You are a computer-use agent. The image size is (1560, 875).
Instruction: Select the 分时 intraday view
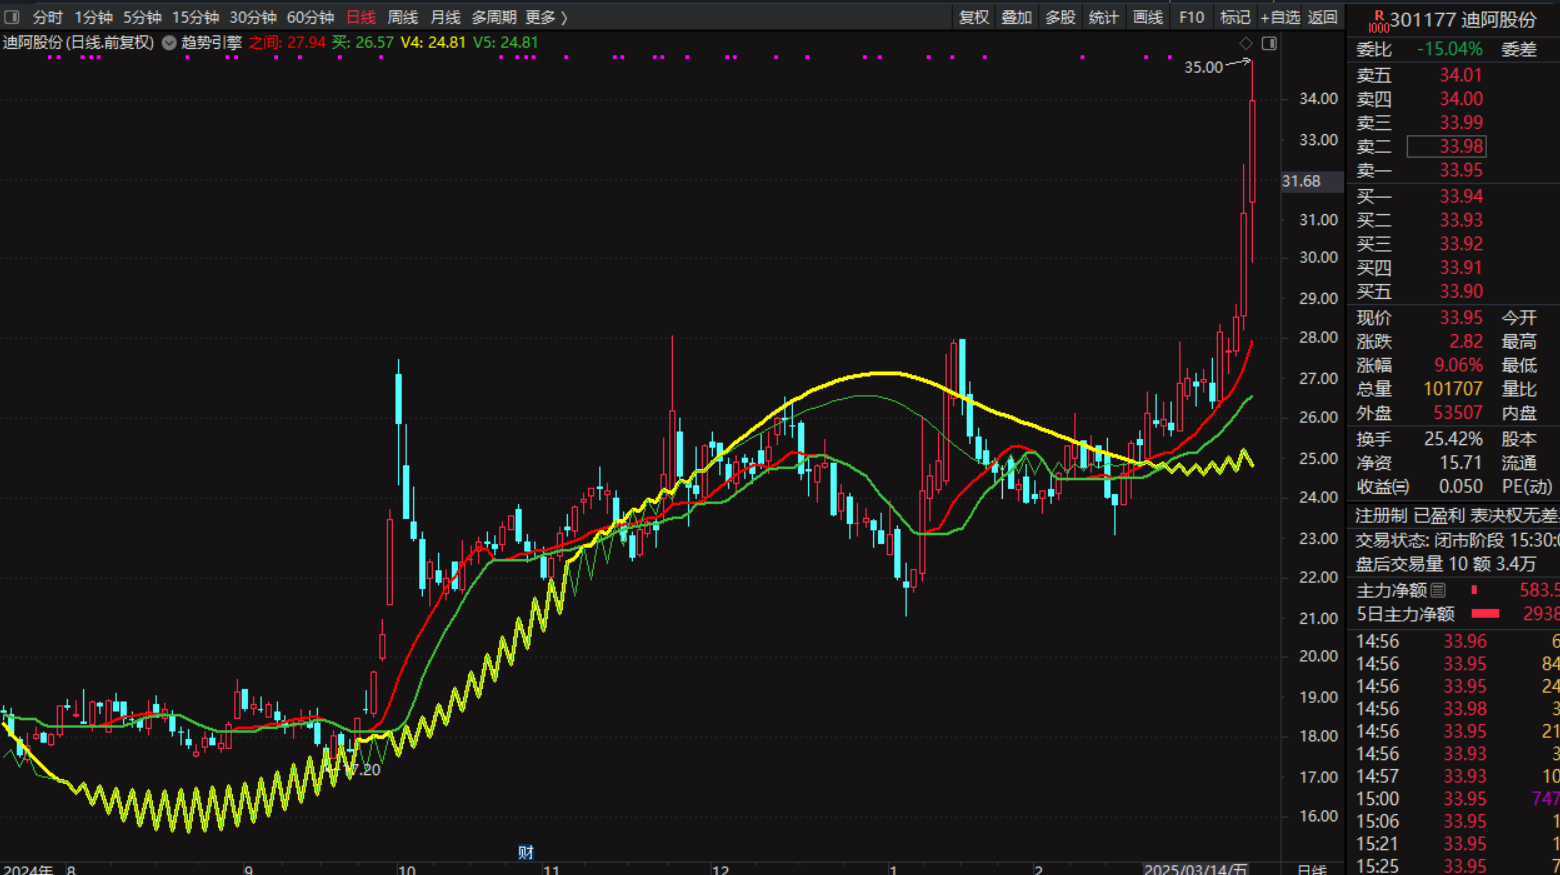click(x=47, y=17)
